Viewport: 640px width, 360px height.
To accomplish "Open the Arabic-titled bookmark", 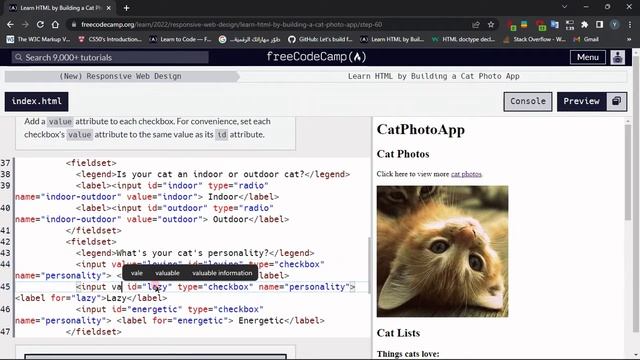I will click(x=249, y=39).
